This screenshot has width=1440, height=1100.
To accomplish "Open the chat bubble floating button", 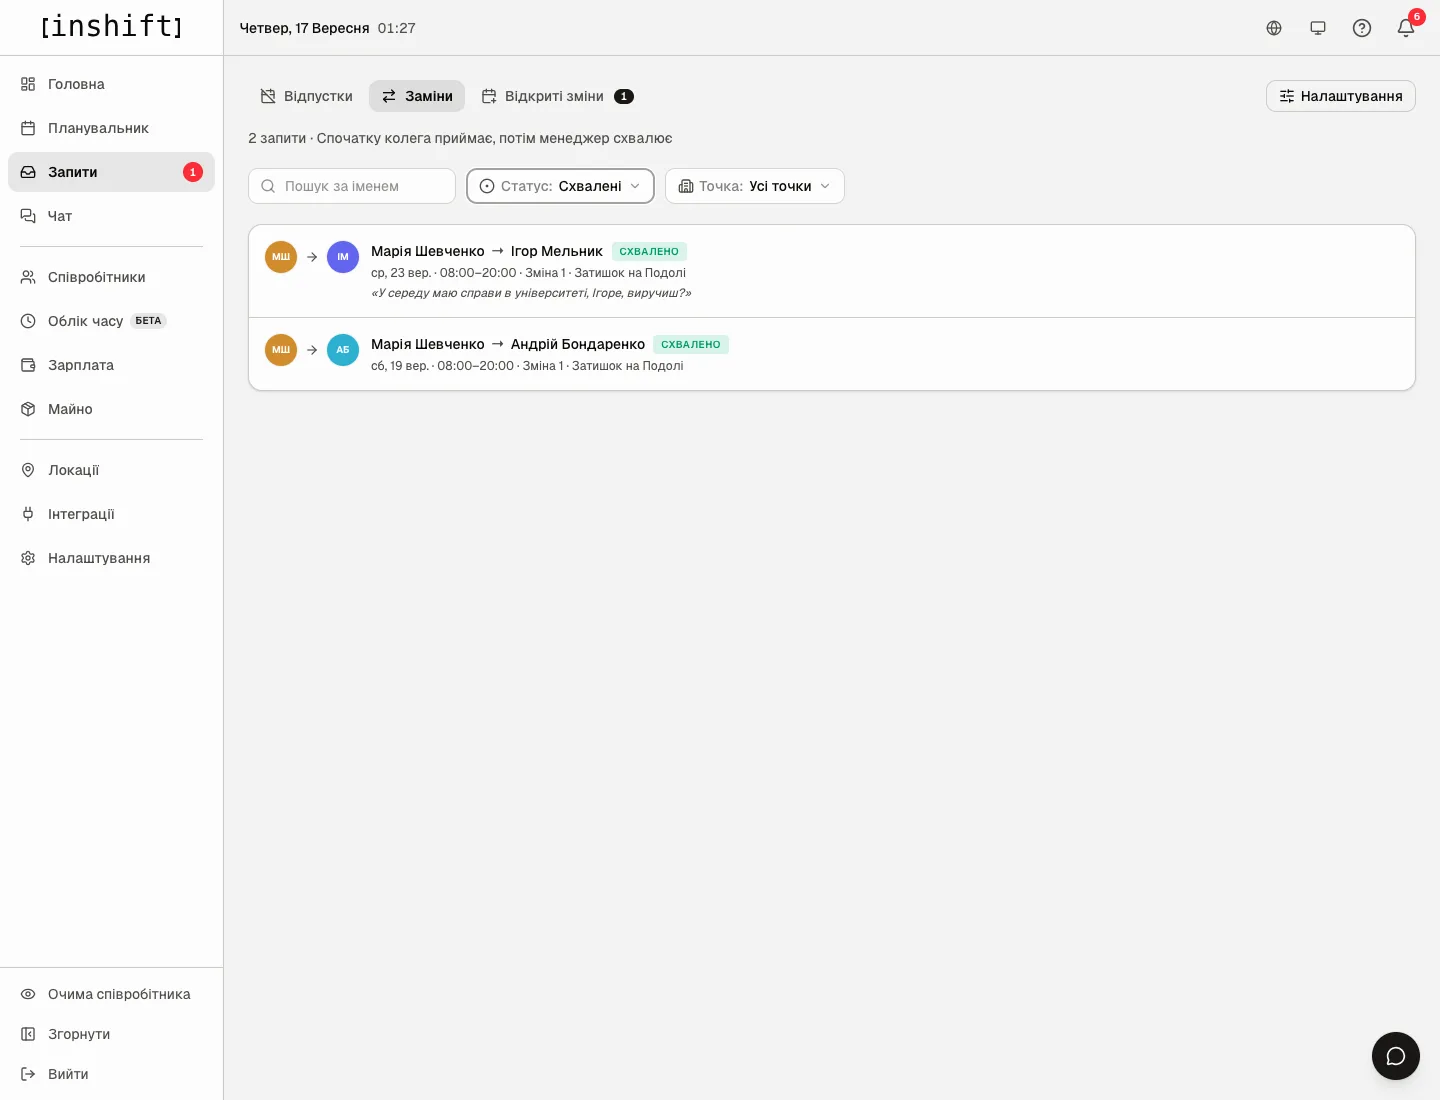I will [x=1396, y=1056].
